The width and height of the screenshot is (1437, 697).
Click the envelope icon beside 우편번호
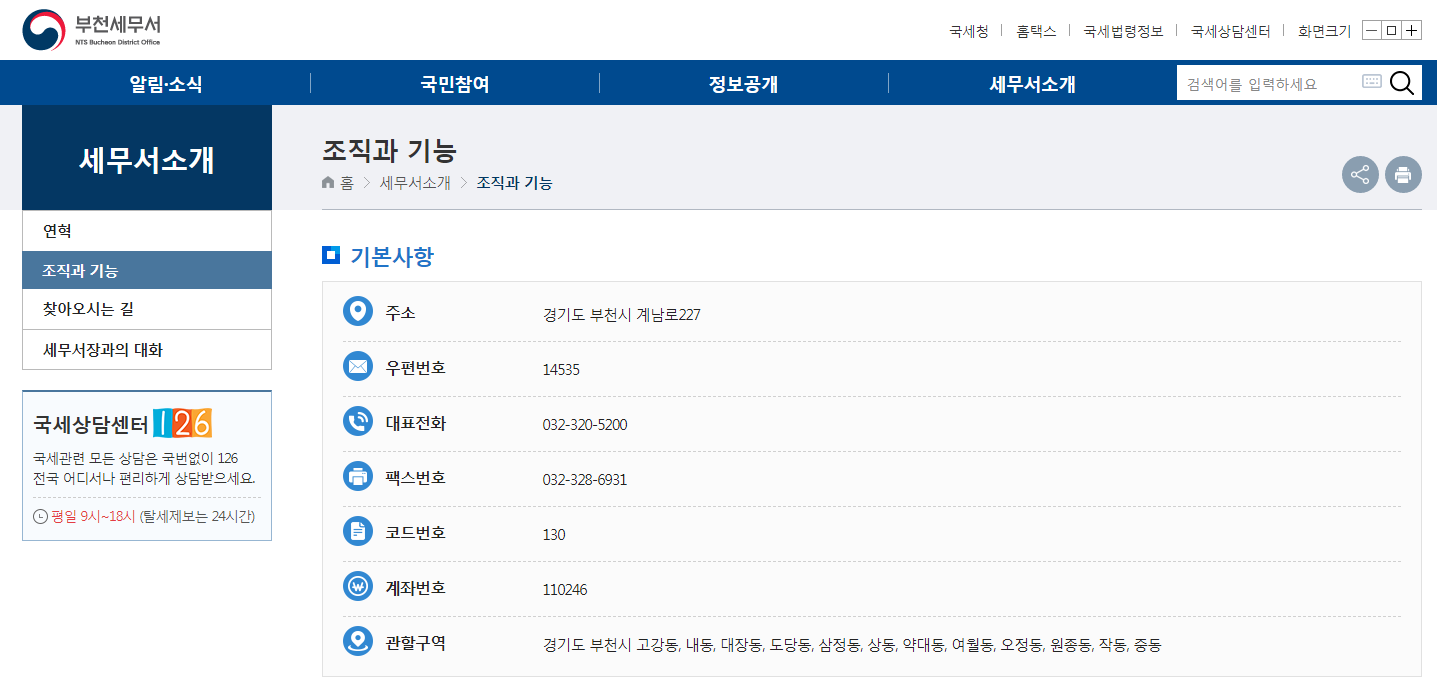pos(358,366)
